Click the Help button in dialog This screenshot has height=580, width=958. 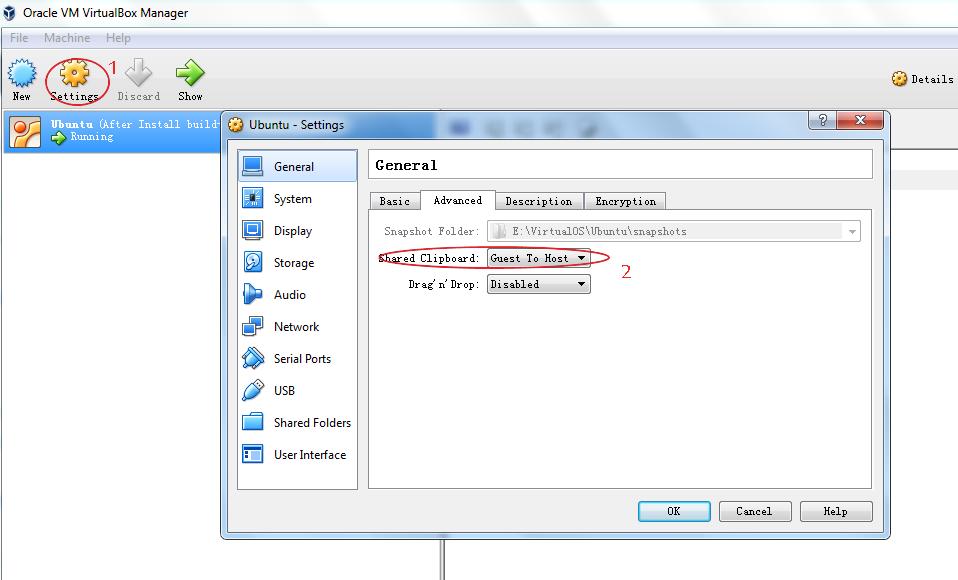click(x=836, y=512)
